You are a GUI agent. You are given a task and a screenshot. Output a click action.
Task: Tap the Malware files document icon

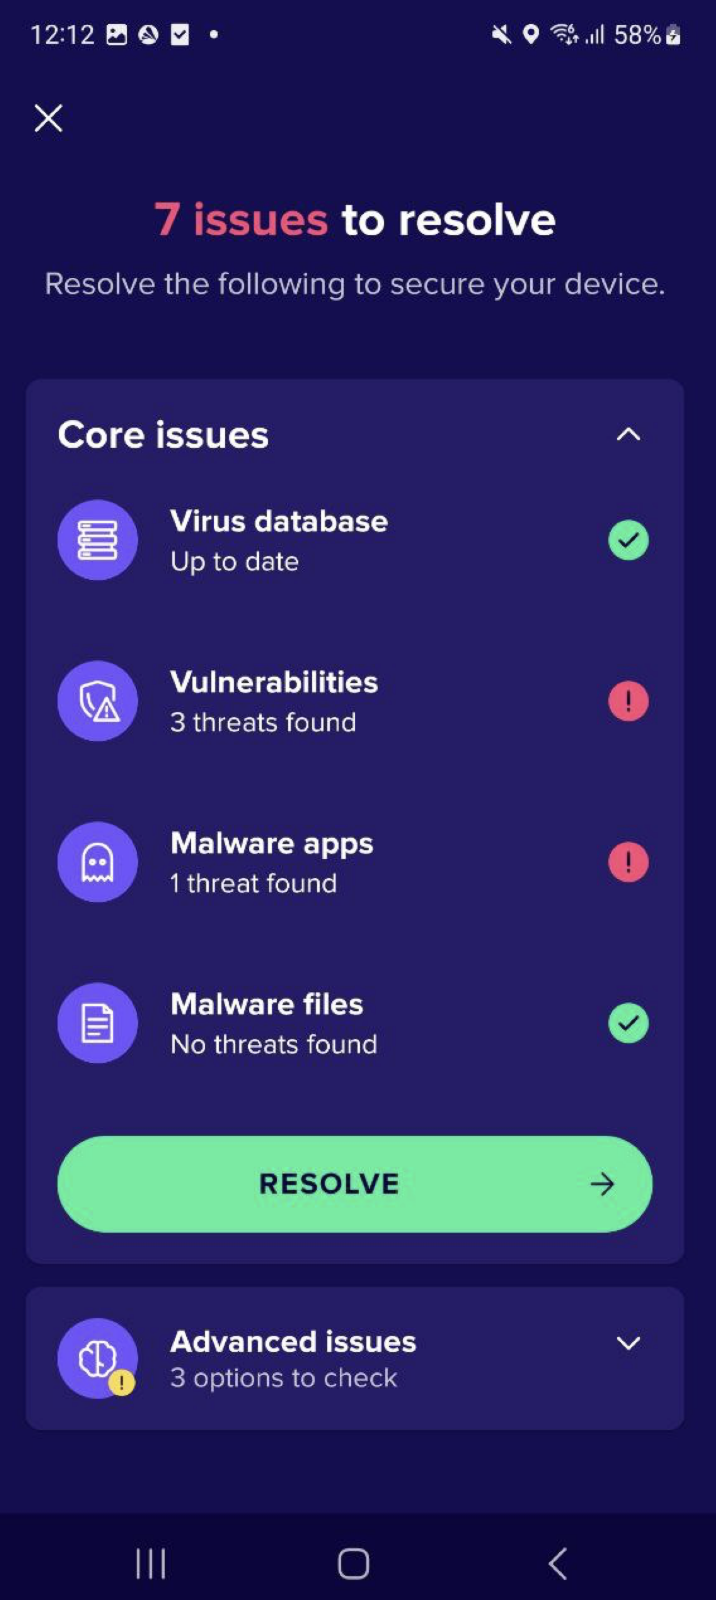tap(97, 1023)
